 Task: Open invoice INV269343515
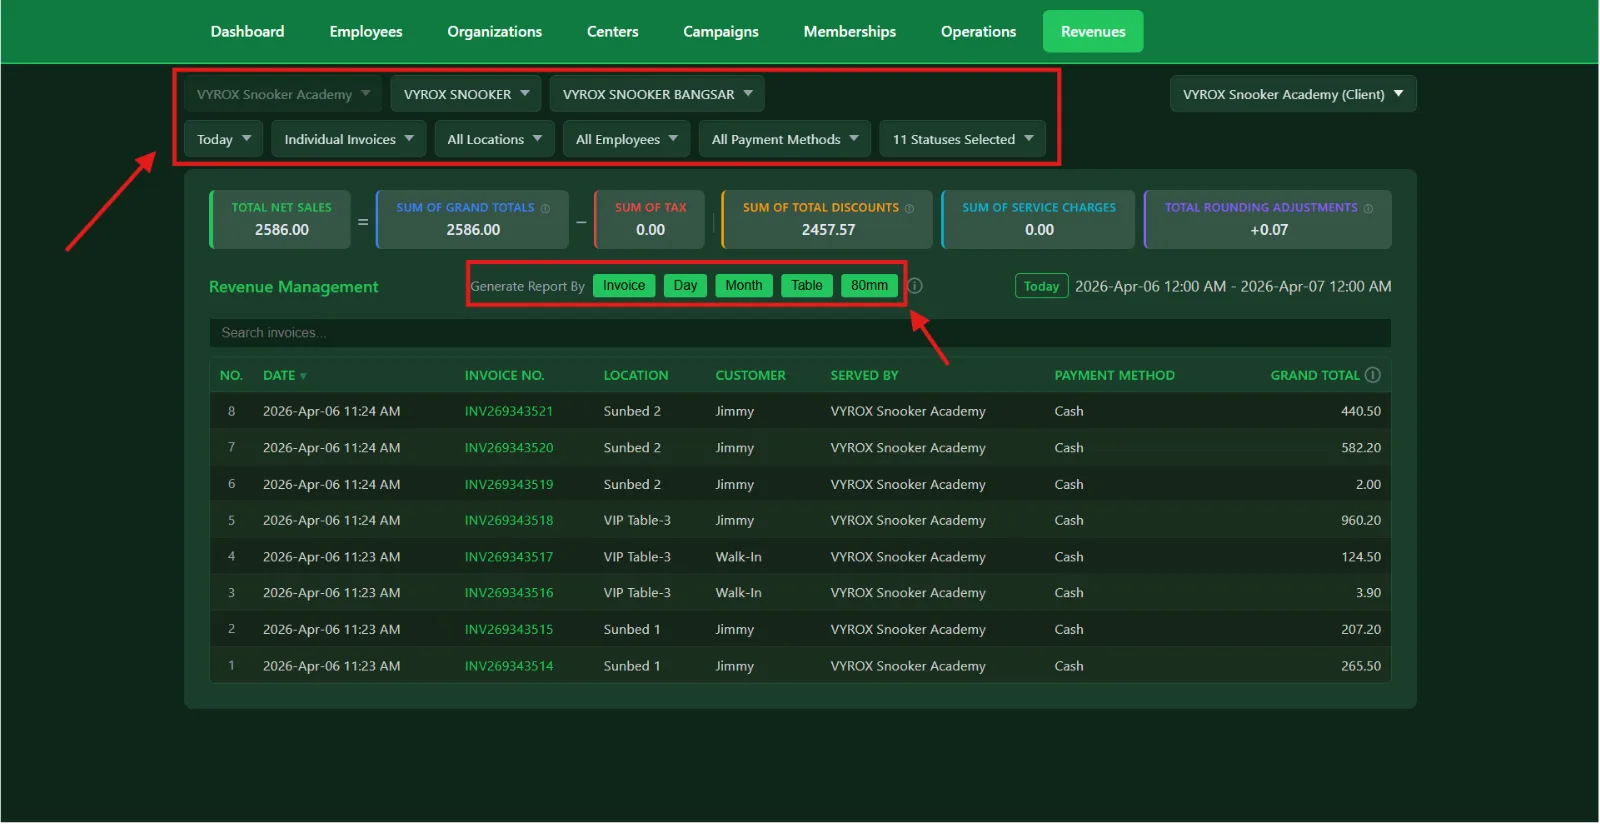[509, 630]
